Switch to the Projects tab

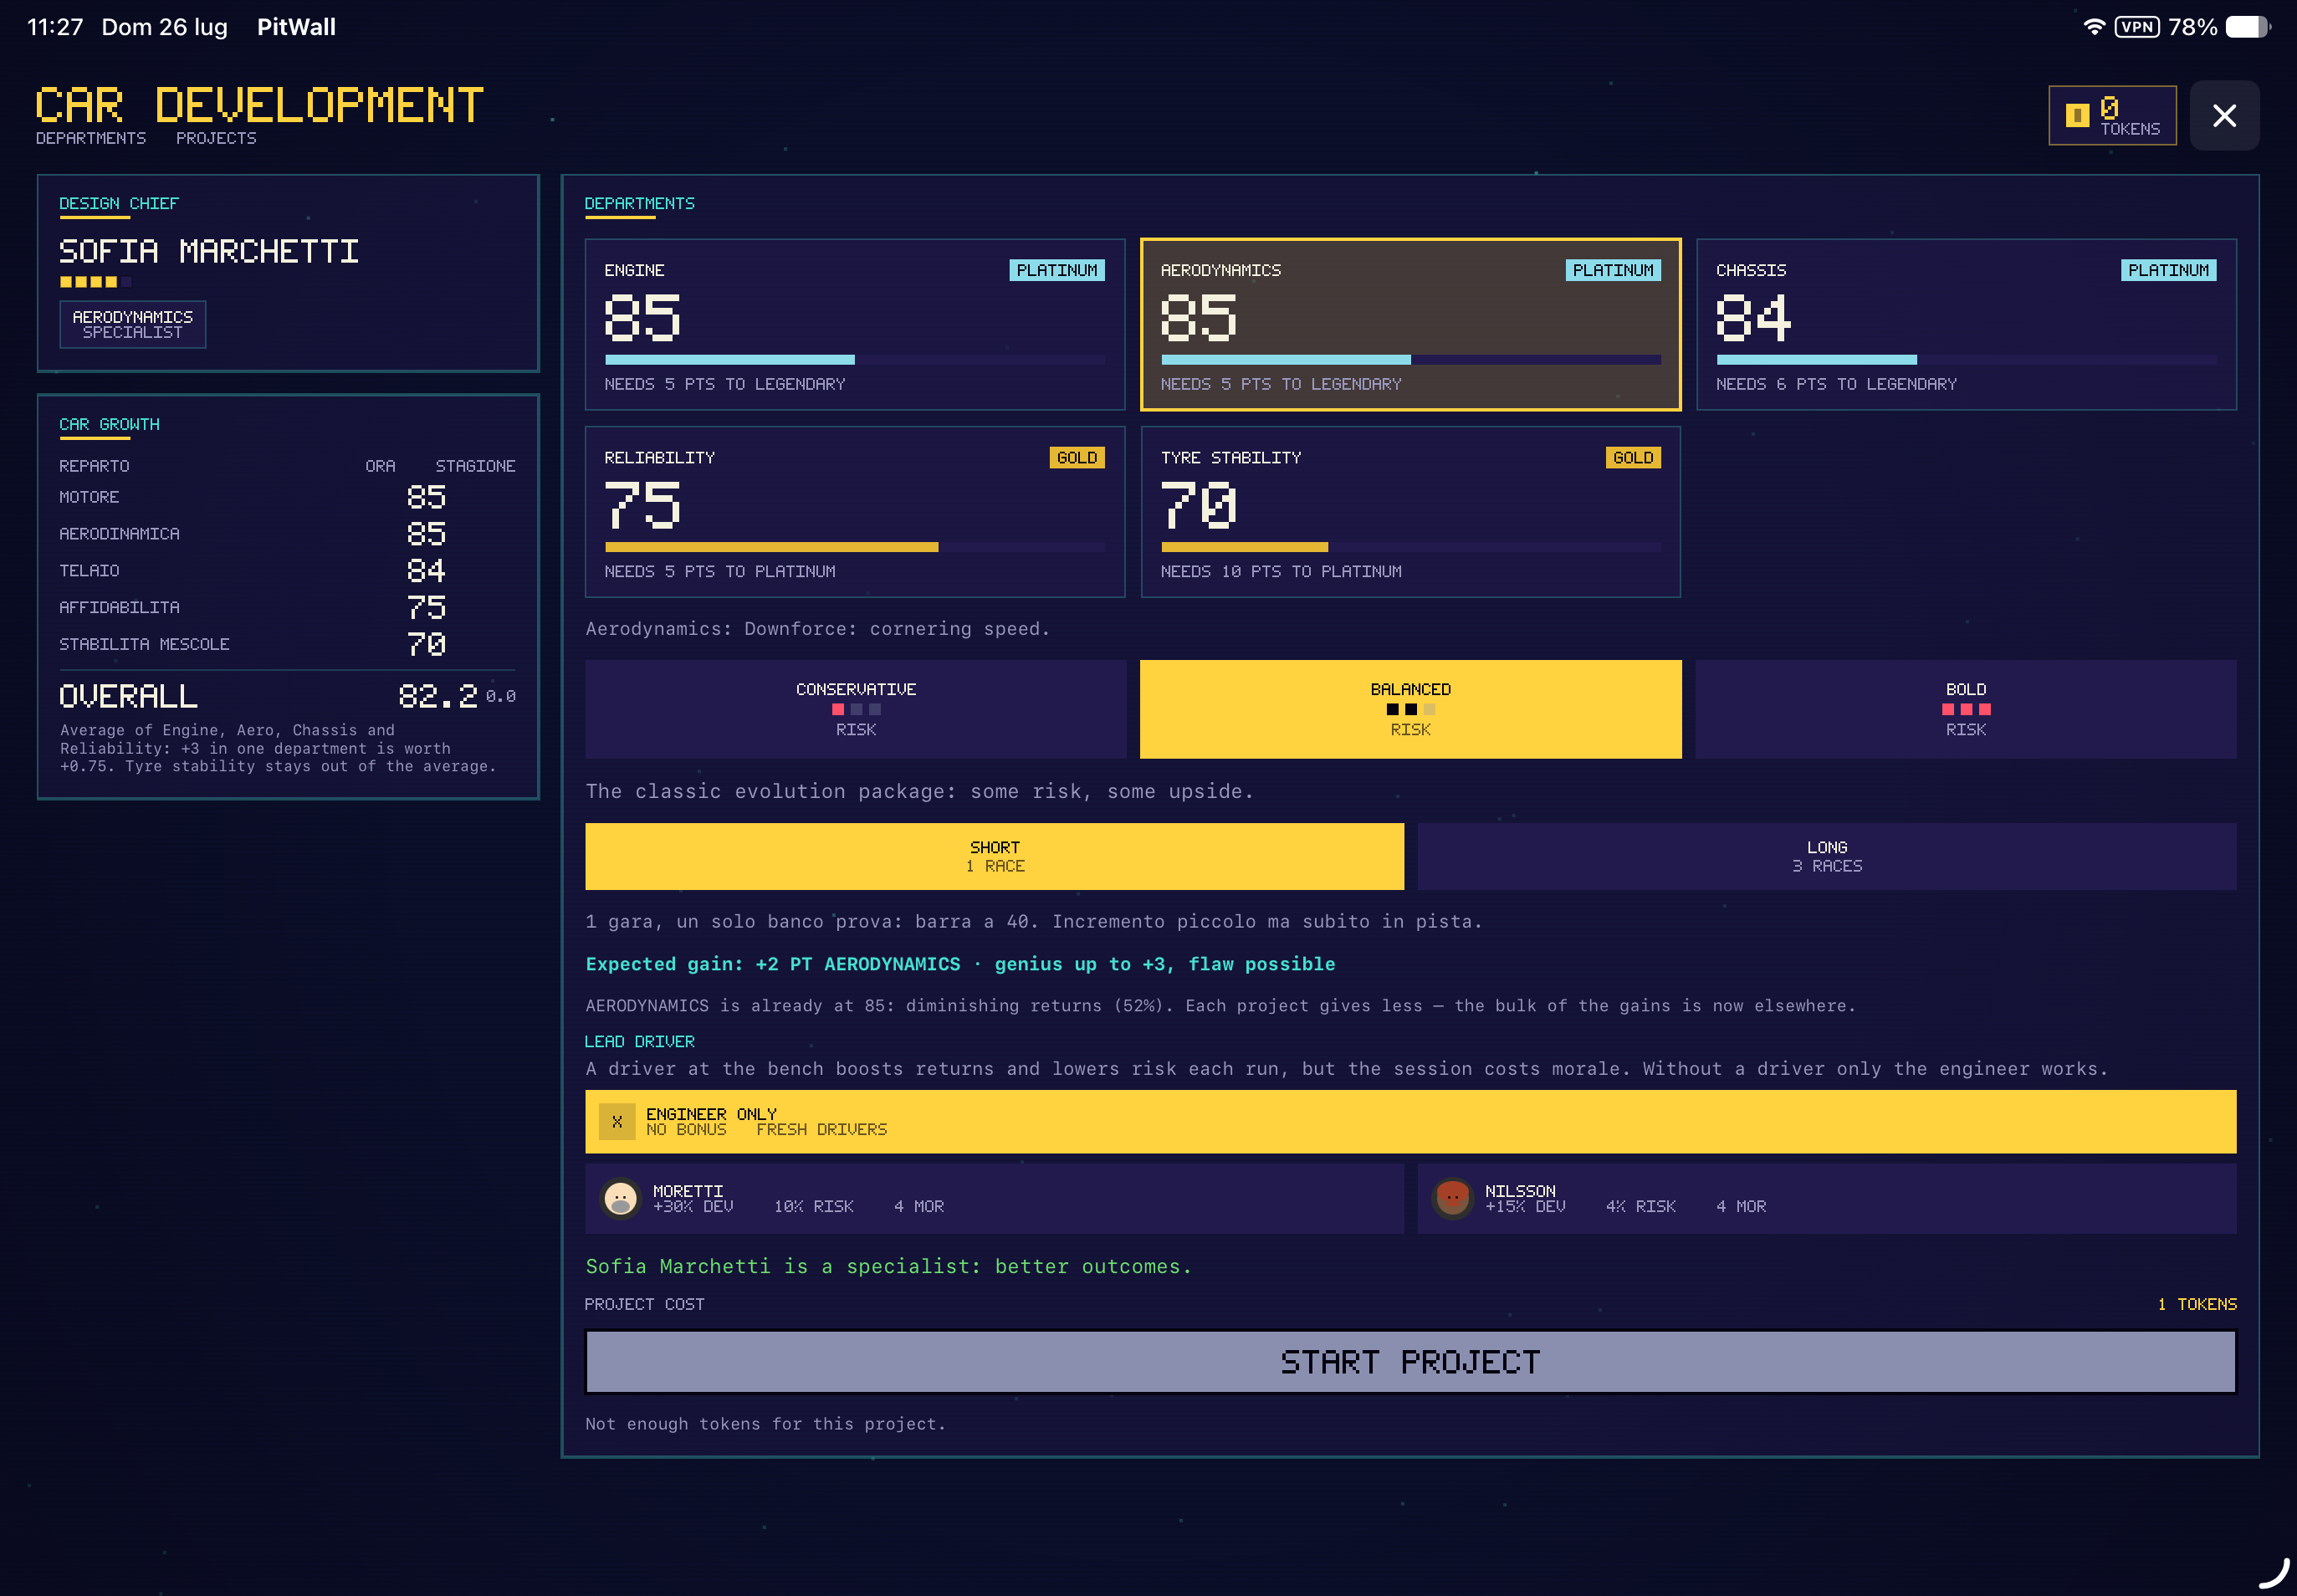click(216, 138)
